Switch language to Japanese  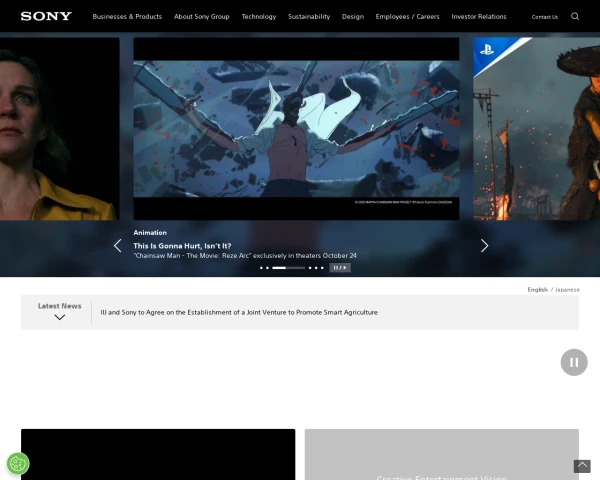click(567, 290)
